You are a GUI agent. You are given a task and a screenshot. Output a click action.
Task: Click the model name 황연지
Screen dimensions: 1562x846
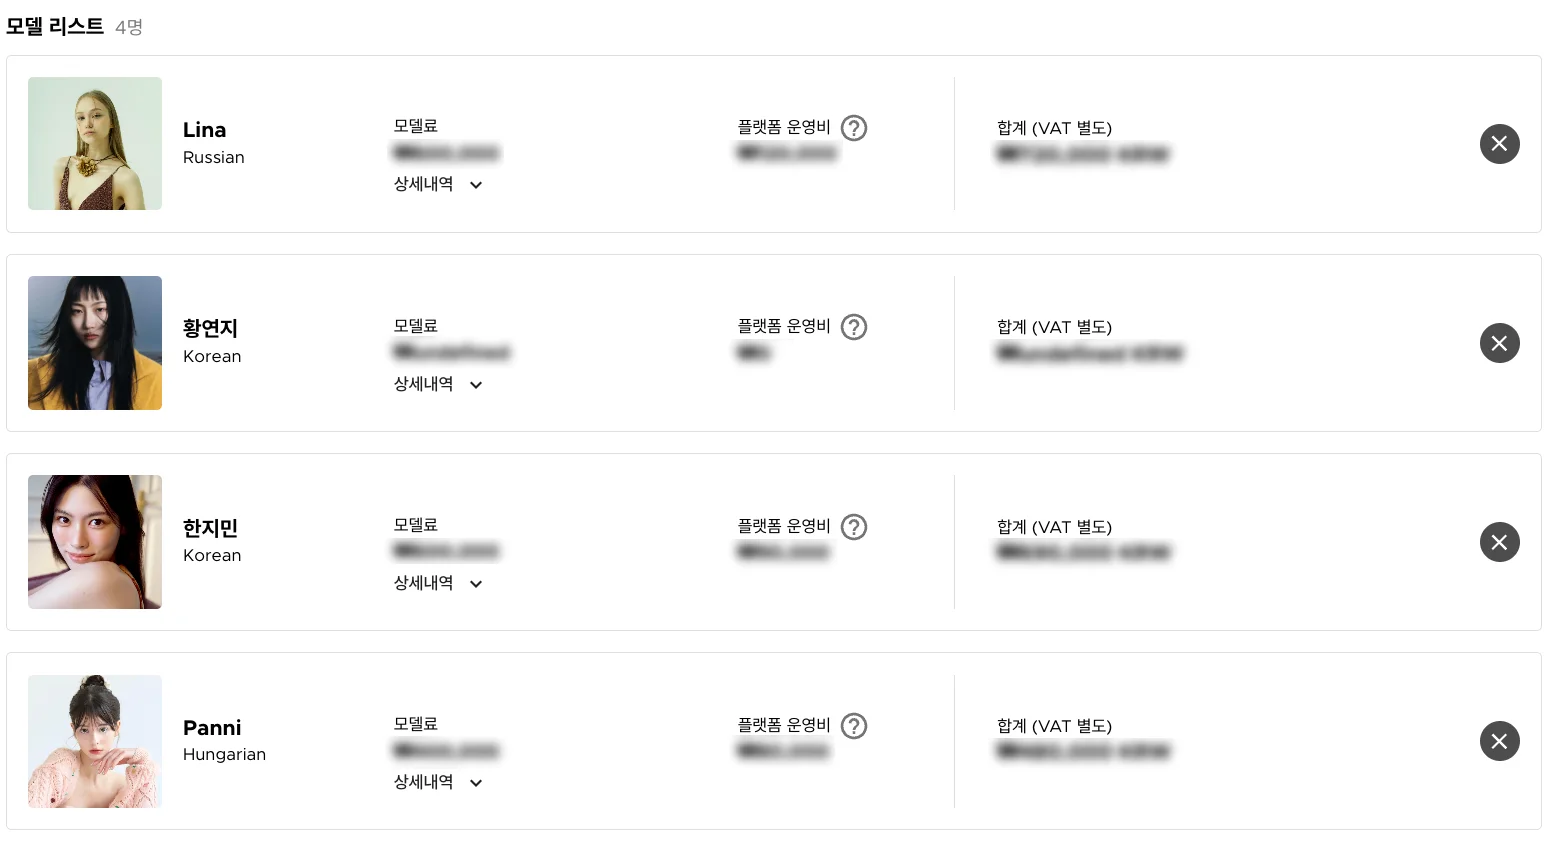(210, 329)
